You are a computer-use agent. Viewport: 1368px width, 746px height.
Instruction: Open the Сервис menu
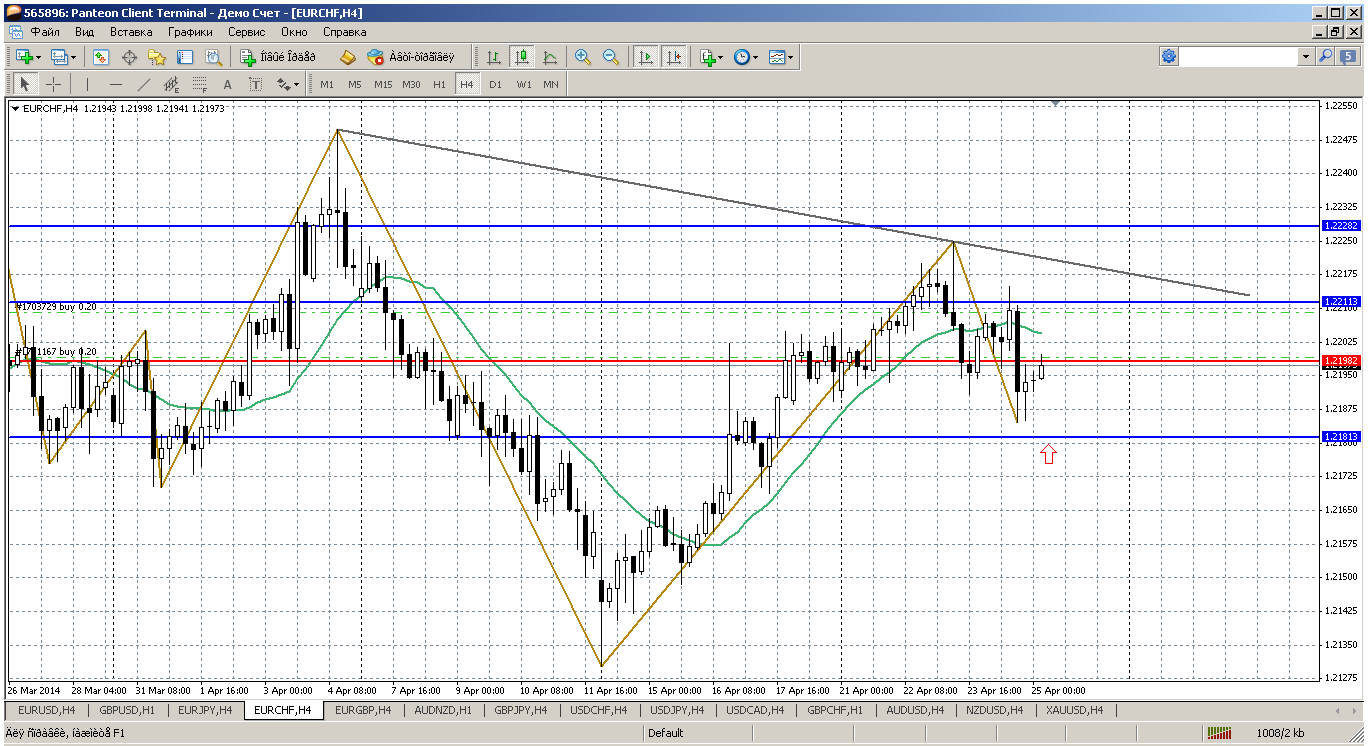pos(246,32)
